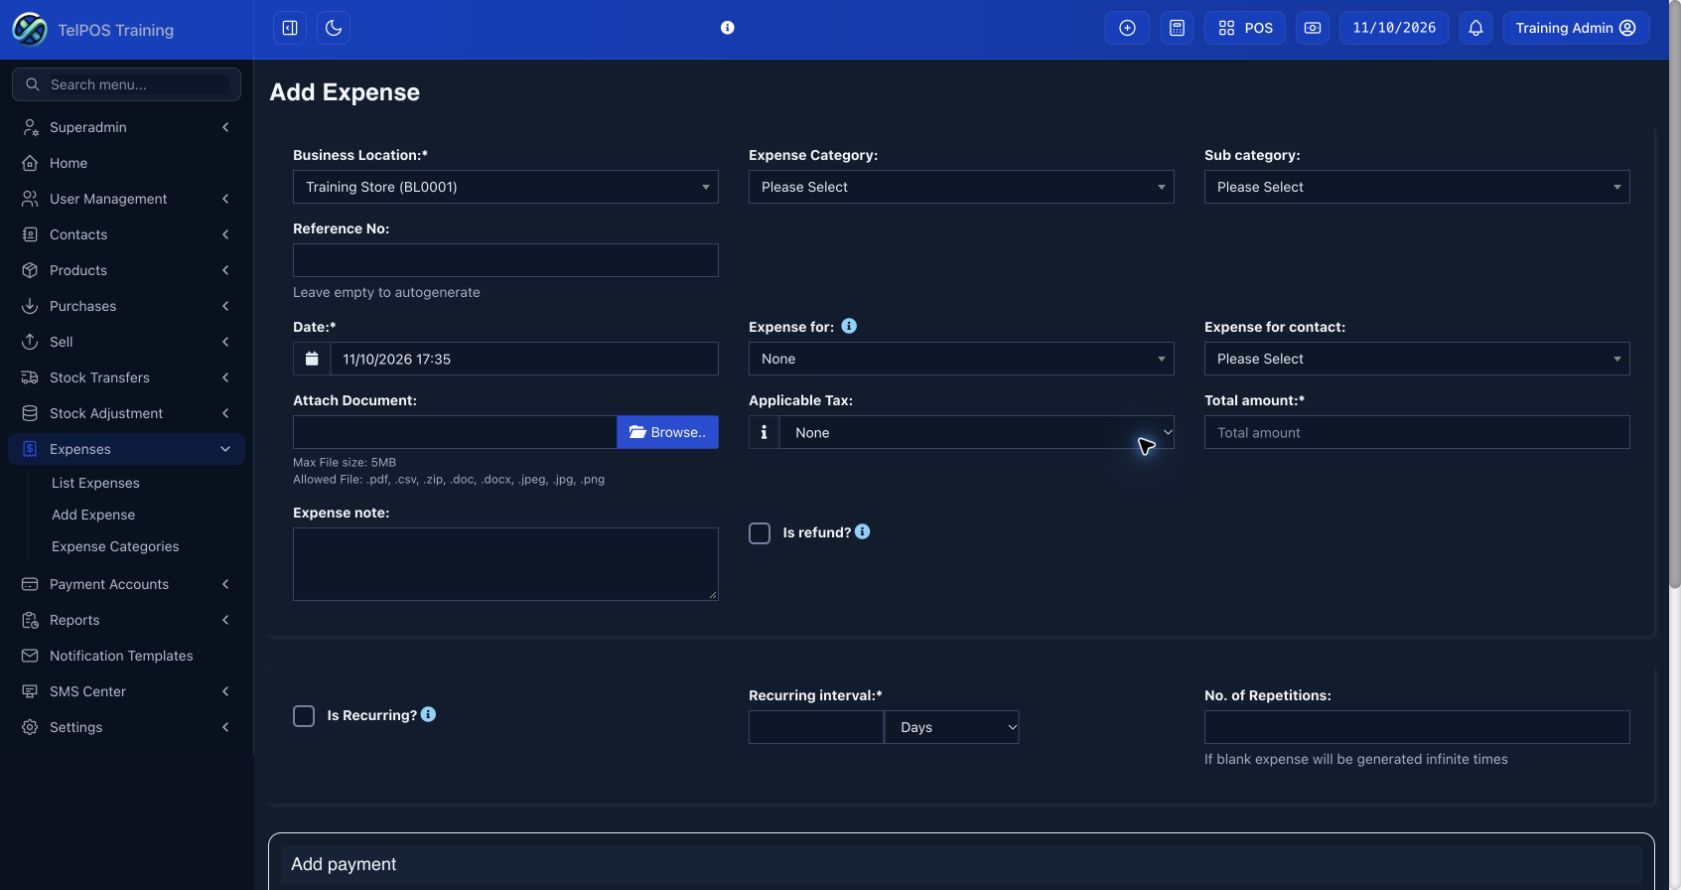Click the No. of Repetitions field
Viewport: 1681px width, 890px height.
[x=1417, y=727]
